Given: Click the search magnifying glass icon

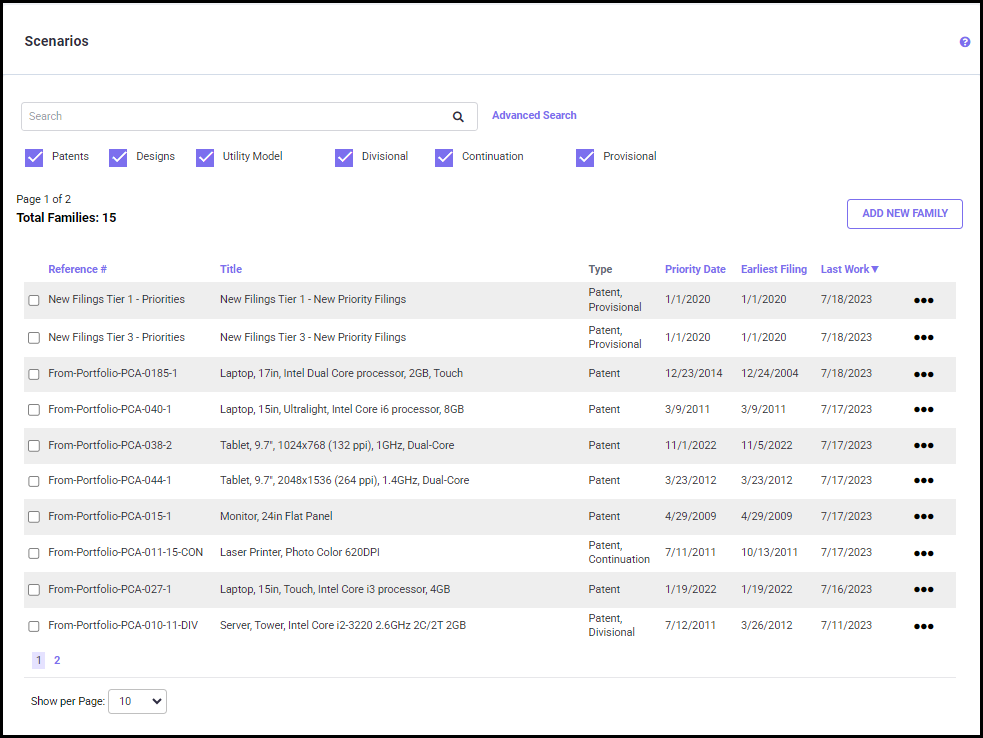Looking at the screenshot, I should (458, 117).
